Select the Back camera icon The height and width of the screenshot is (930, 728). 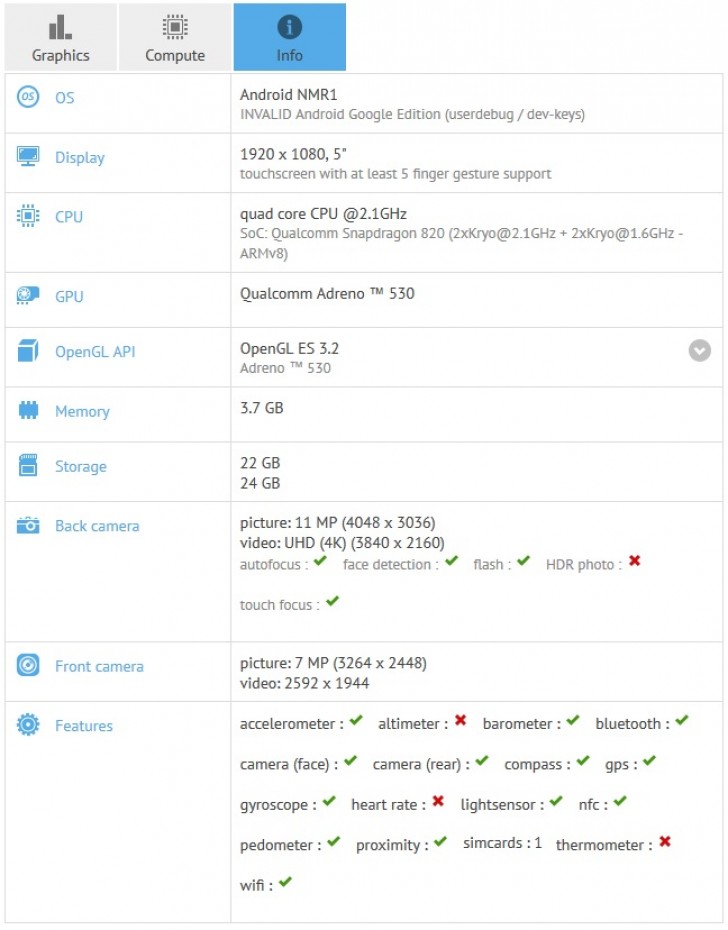tap(27, 526)
